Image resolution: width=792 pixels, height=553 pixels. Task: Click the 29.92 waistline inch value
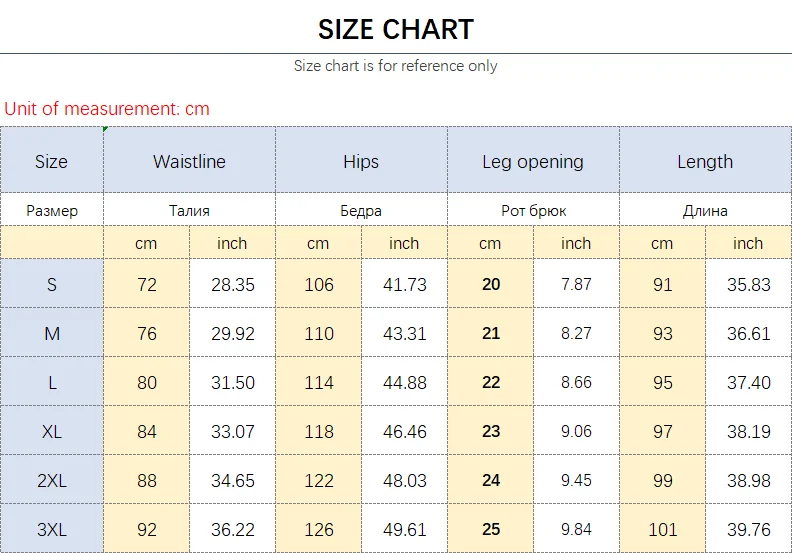click(x=233, y=334)
